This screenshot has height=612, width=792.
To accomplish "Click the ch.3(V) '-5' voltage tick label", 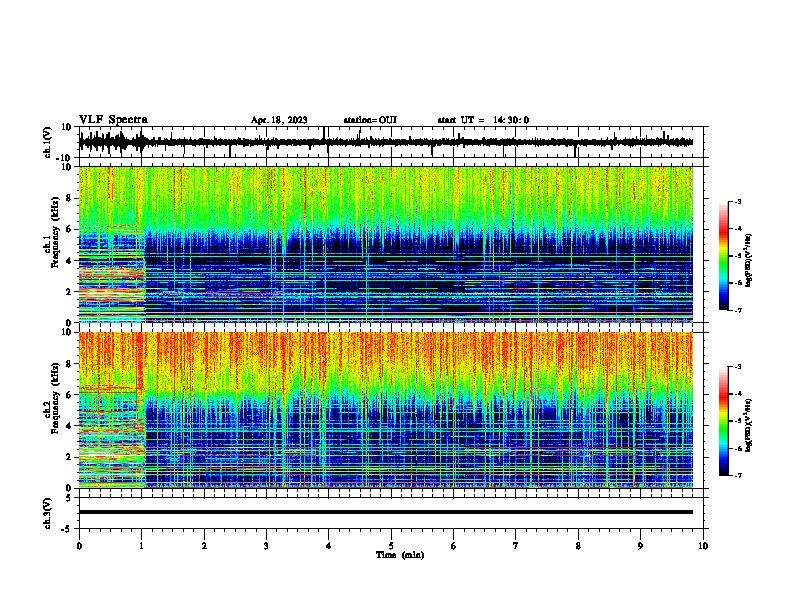I will pyautogui.click(x=67, y=529).
